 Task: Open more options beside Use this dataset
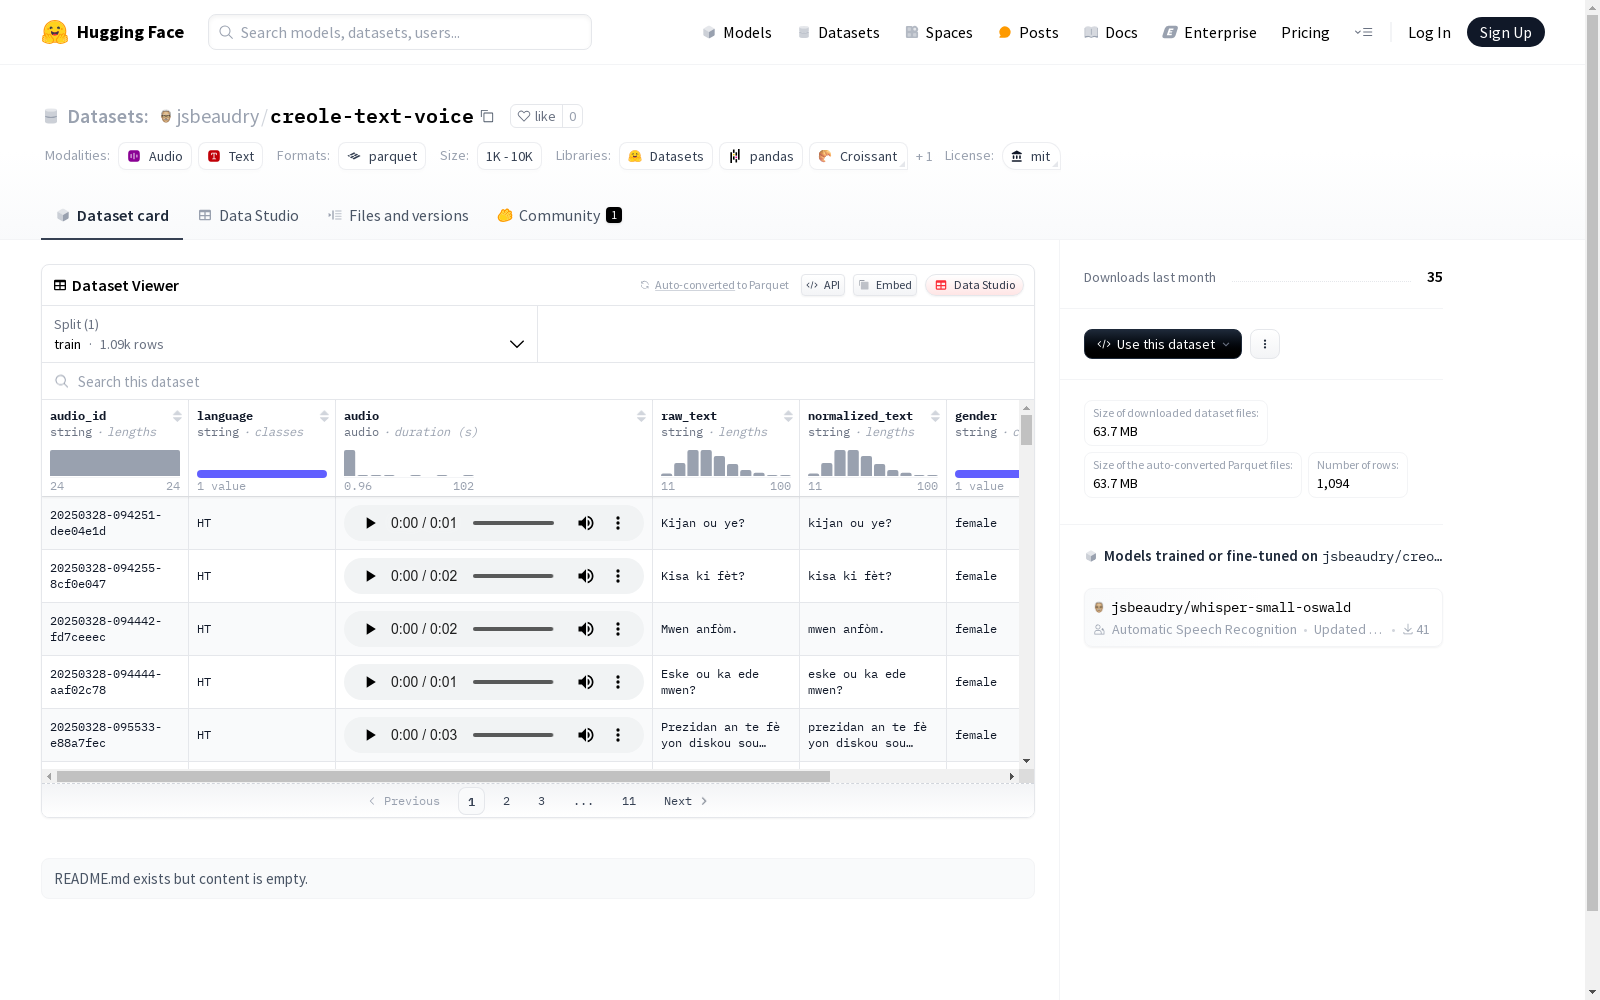pyautogui.click(x=1265, y=344)
